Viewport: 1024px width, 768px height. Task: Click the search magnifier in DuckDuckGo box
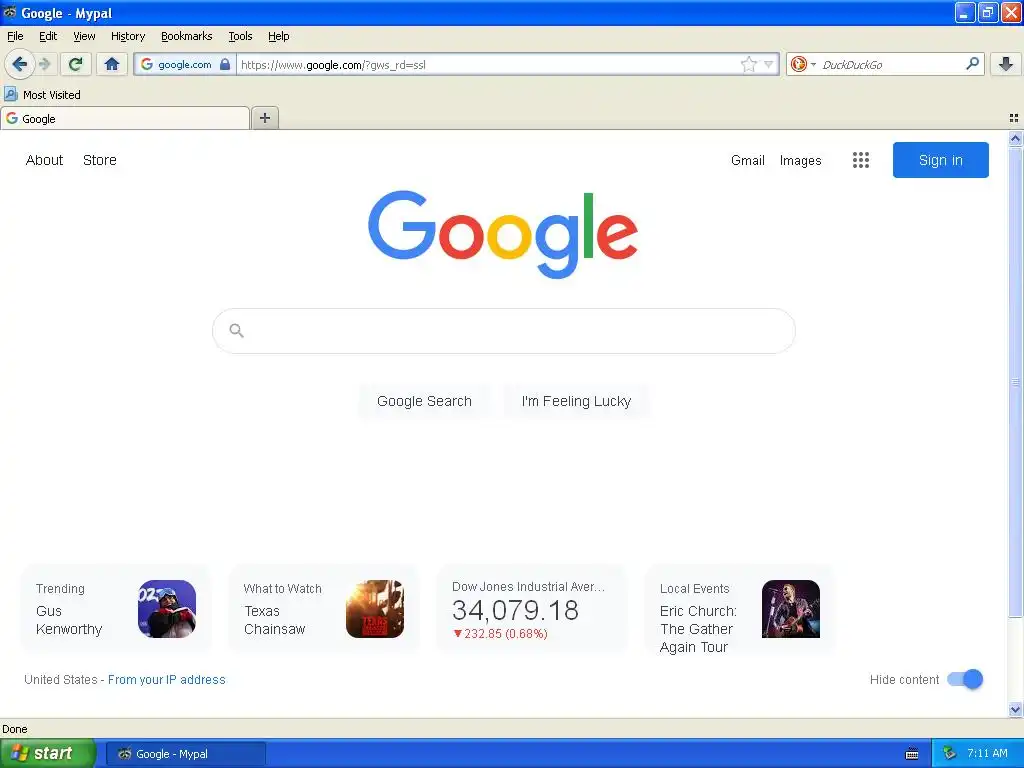[x=972, y=63]
